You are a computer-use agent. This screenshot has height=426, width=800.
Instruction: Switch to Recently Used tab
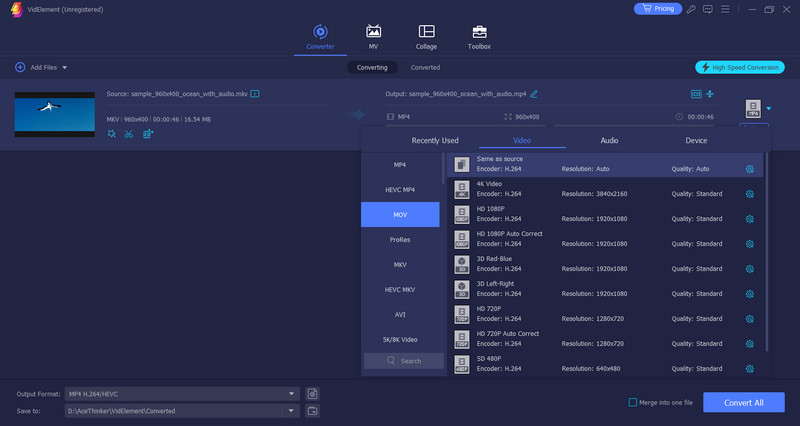tap(435, 140)
